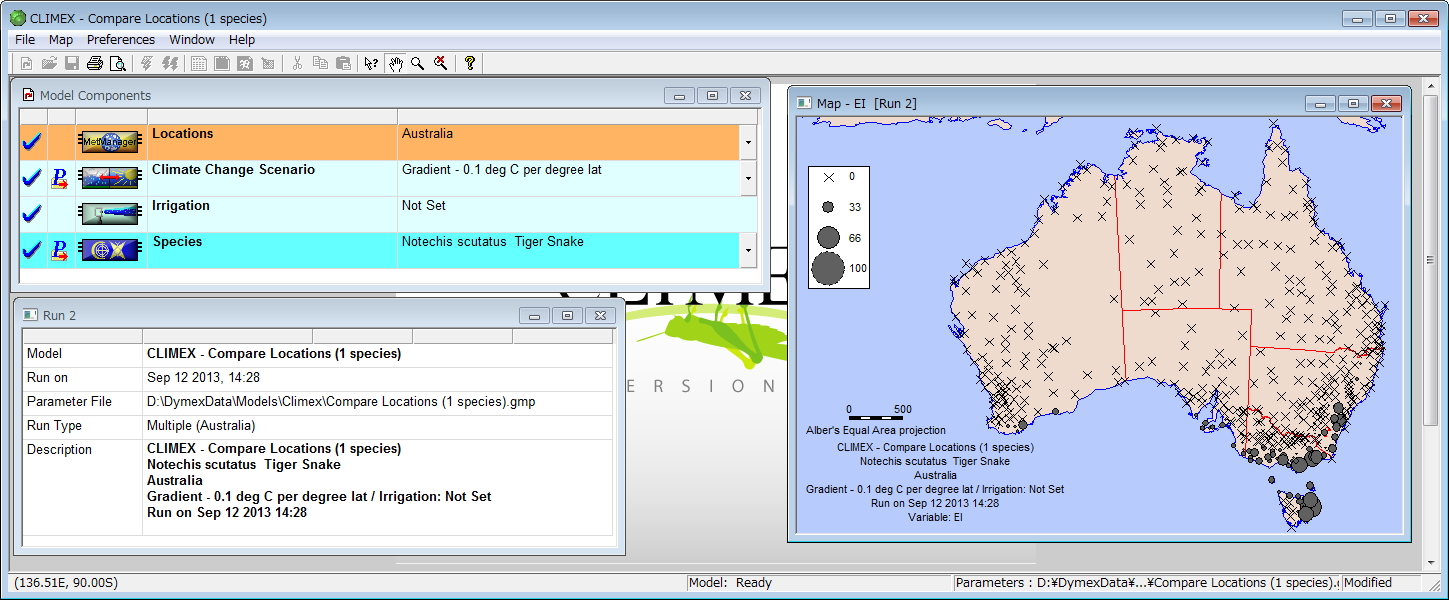The width and height of the screenshot is (1449, 600).
Task: Click the Copy toolbar icon
Action: [320, 63]
